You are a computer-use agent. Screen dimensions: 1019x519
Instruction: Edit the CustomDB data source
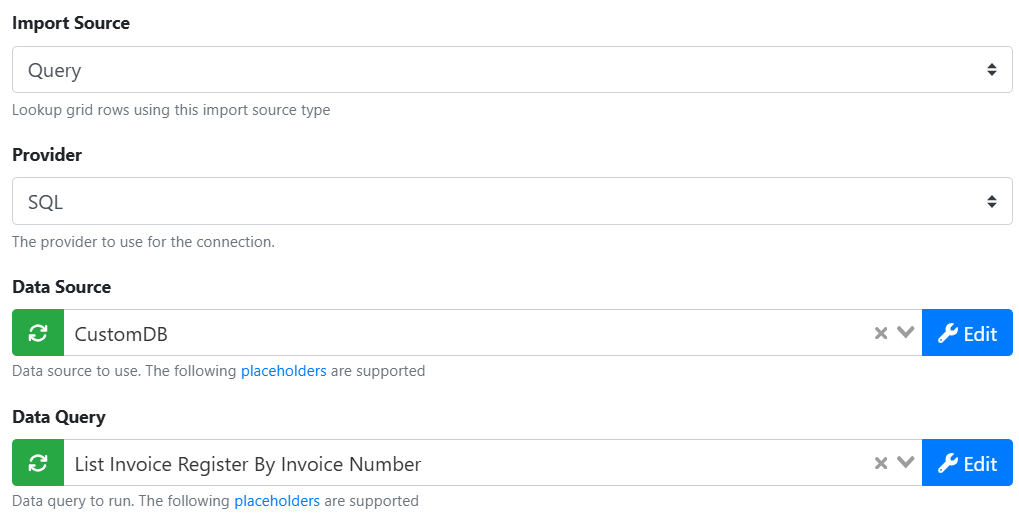coord(967,333)
